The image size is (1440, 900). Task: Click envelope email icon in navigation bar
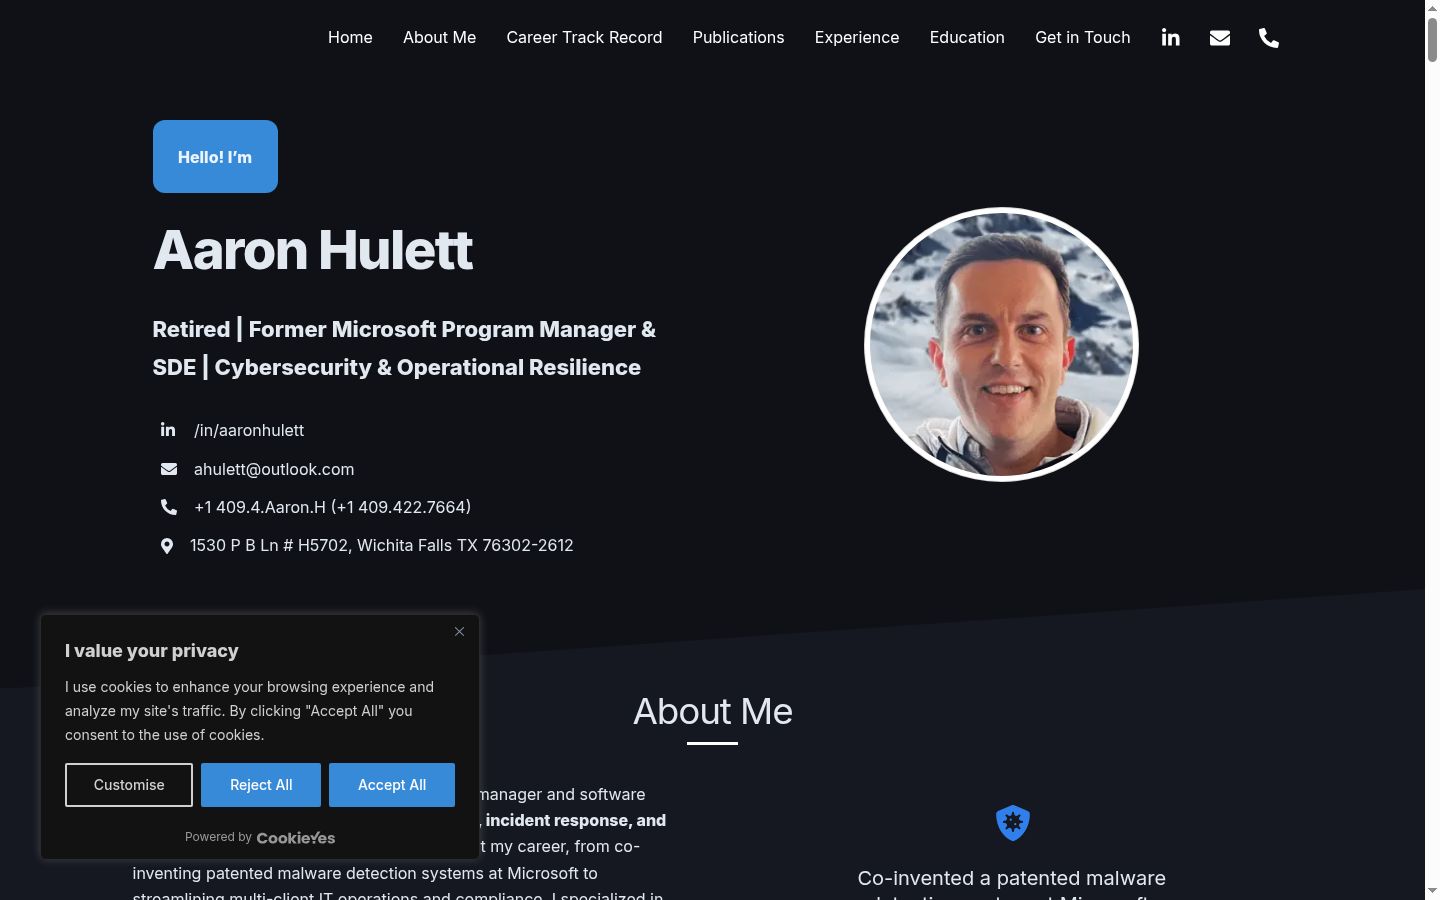1219,37
